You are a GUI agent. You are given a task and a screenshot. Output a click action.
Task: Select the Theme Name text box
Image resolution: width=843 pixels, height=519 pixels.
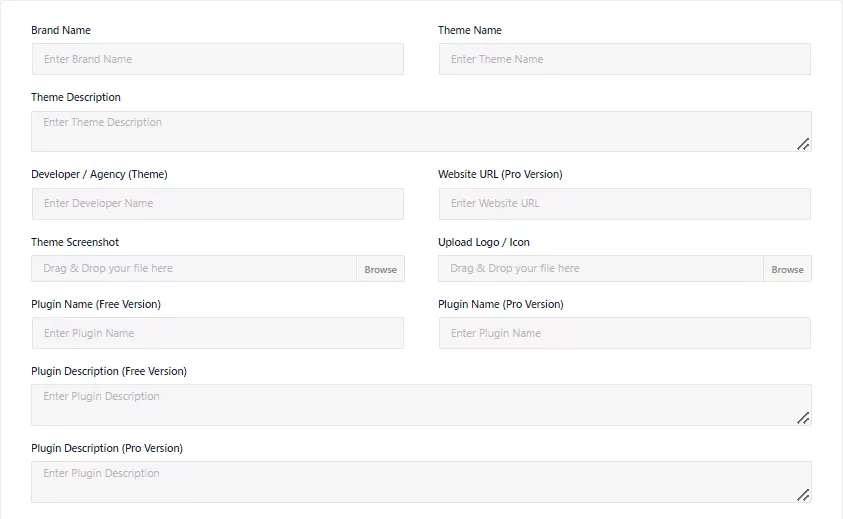625,59
